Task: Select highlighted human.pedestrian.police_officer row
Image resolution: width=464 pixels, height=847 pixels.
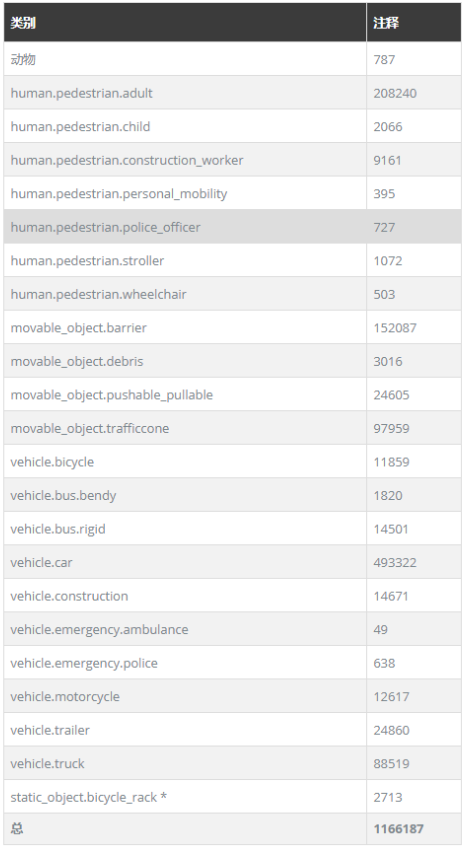Action: (232, 227)
